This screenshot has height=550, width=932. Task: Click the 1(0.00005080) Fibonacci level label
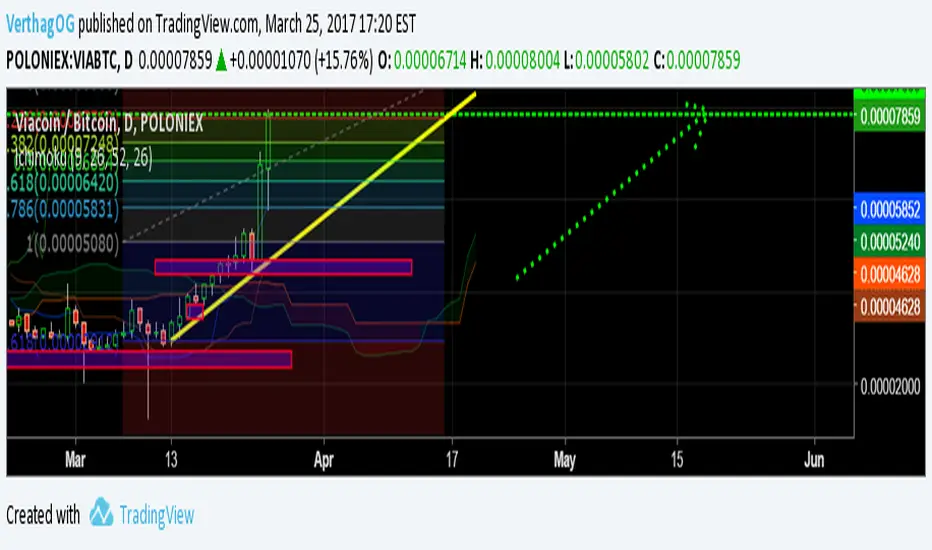(73, 244)
